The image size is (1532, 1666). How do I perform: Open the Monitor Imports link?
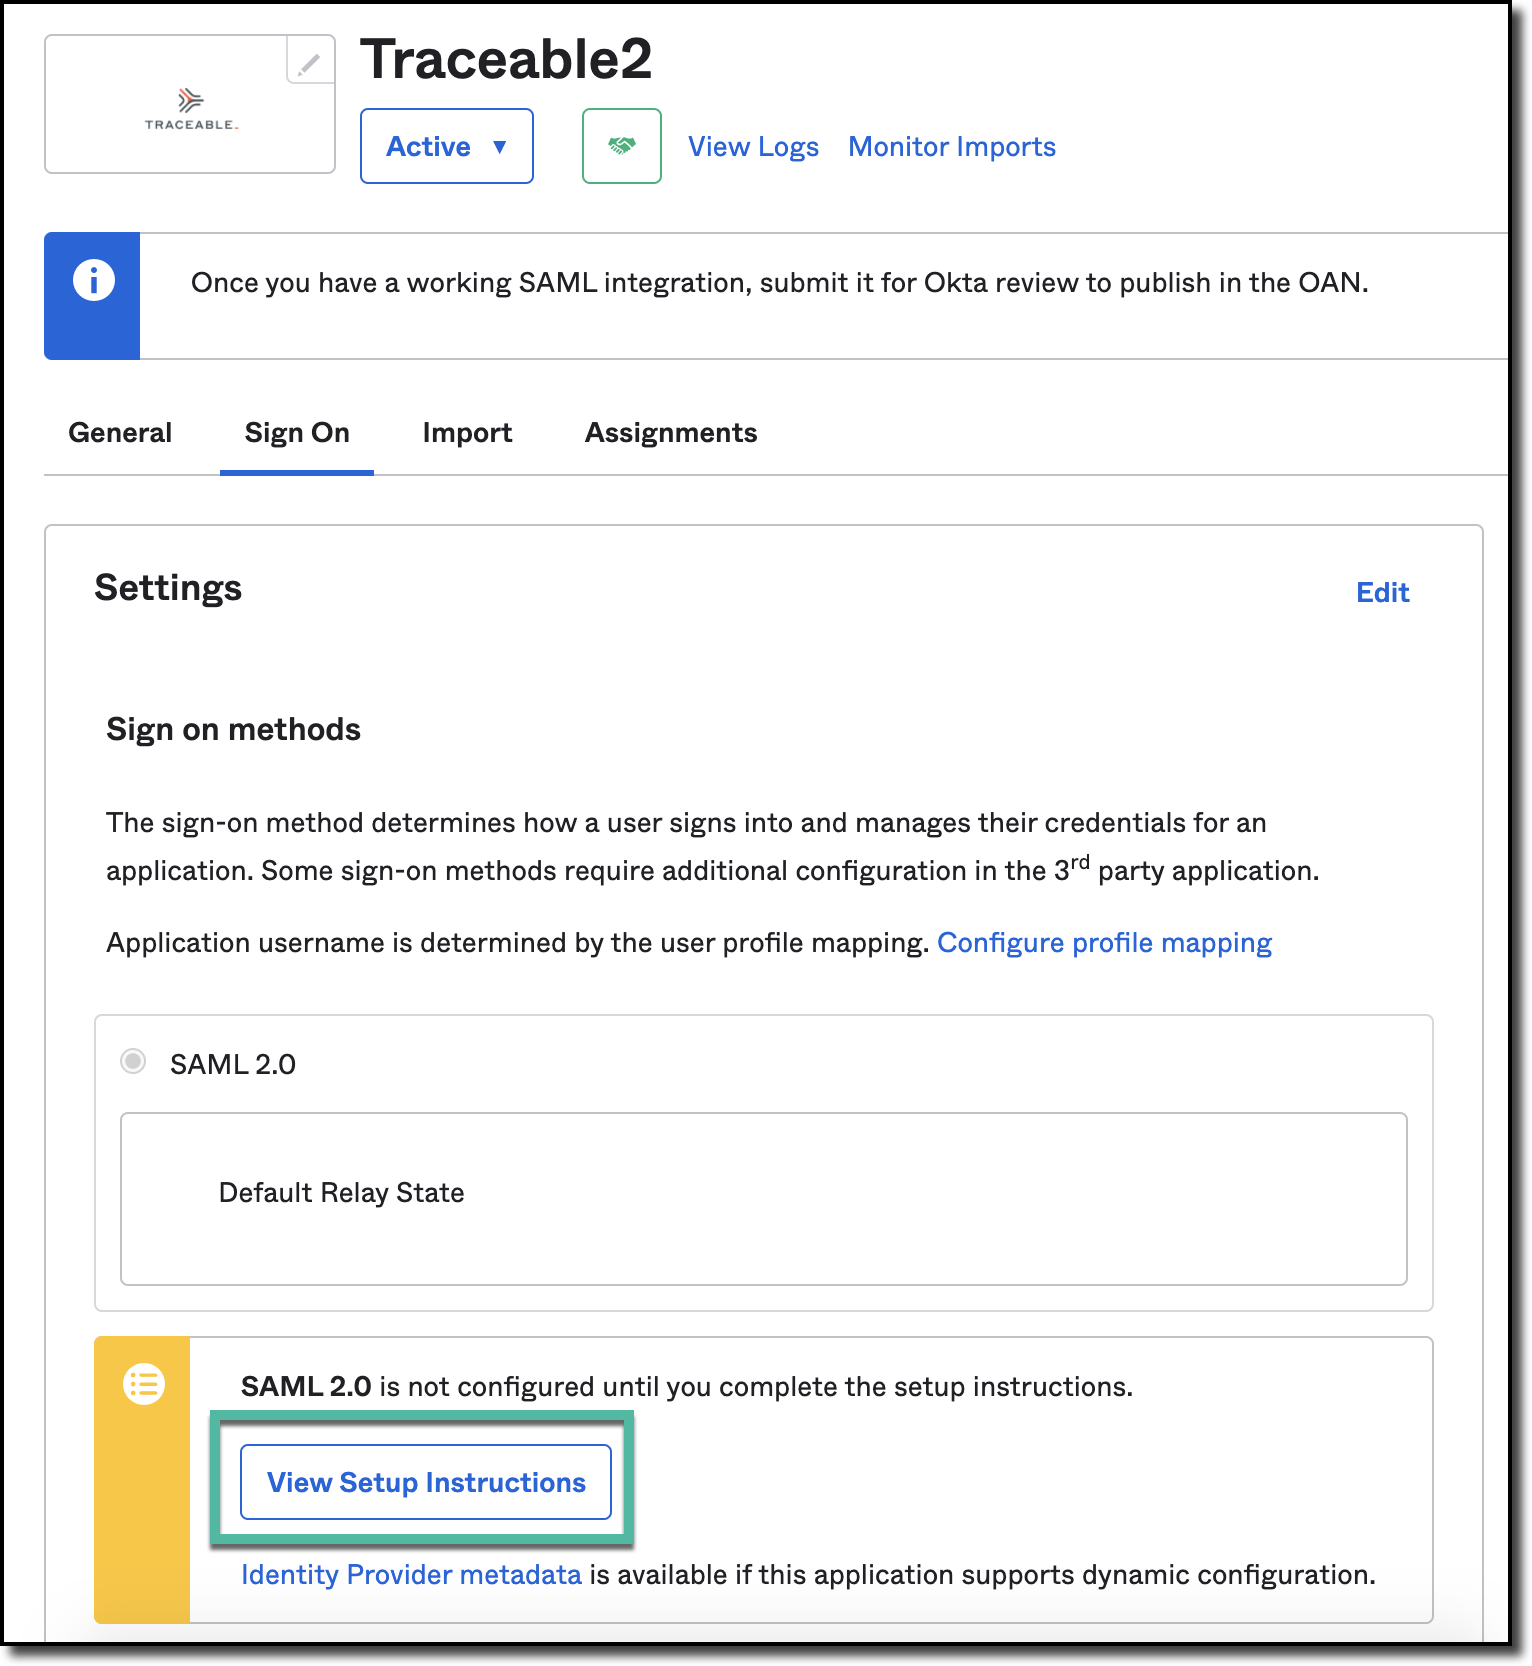click(x=952, y=147)
